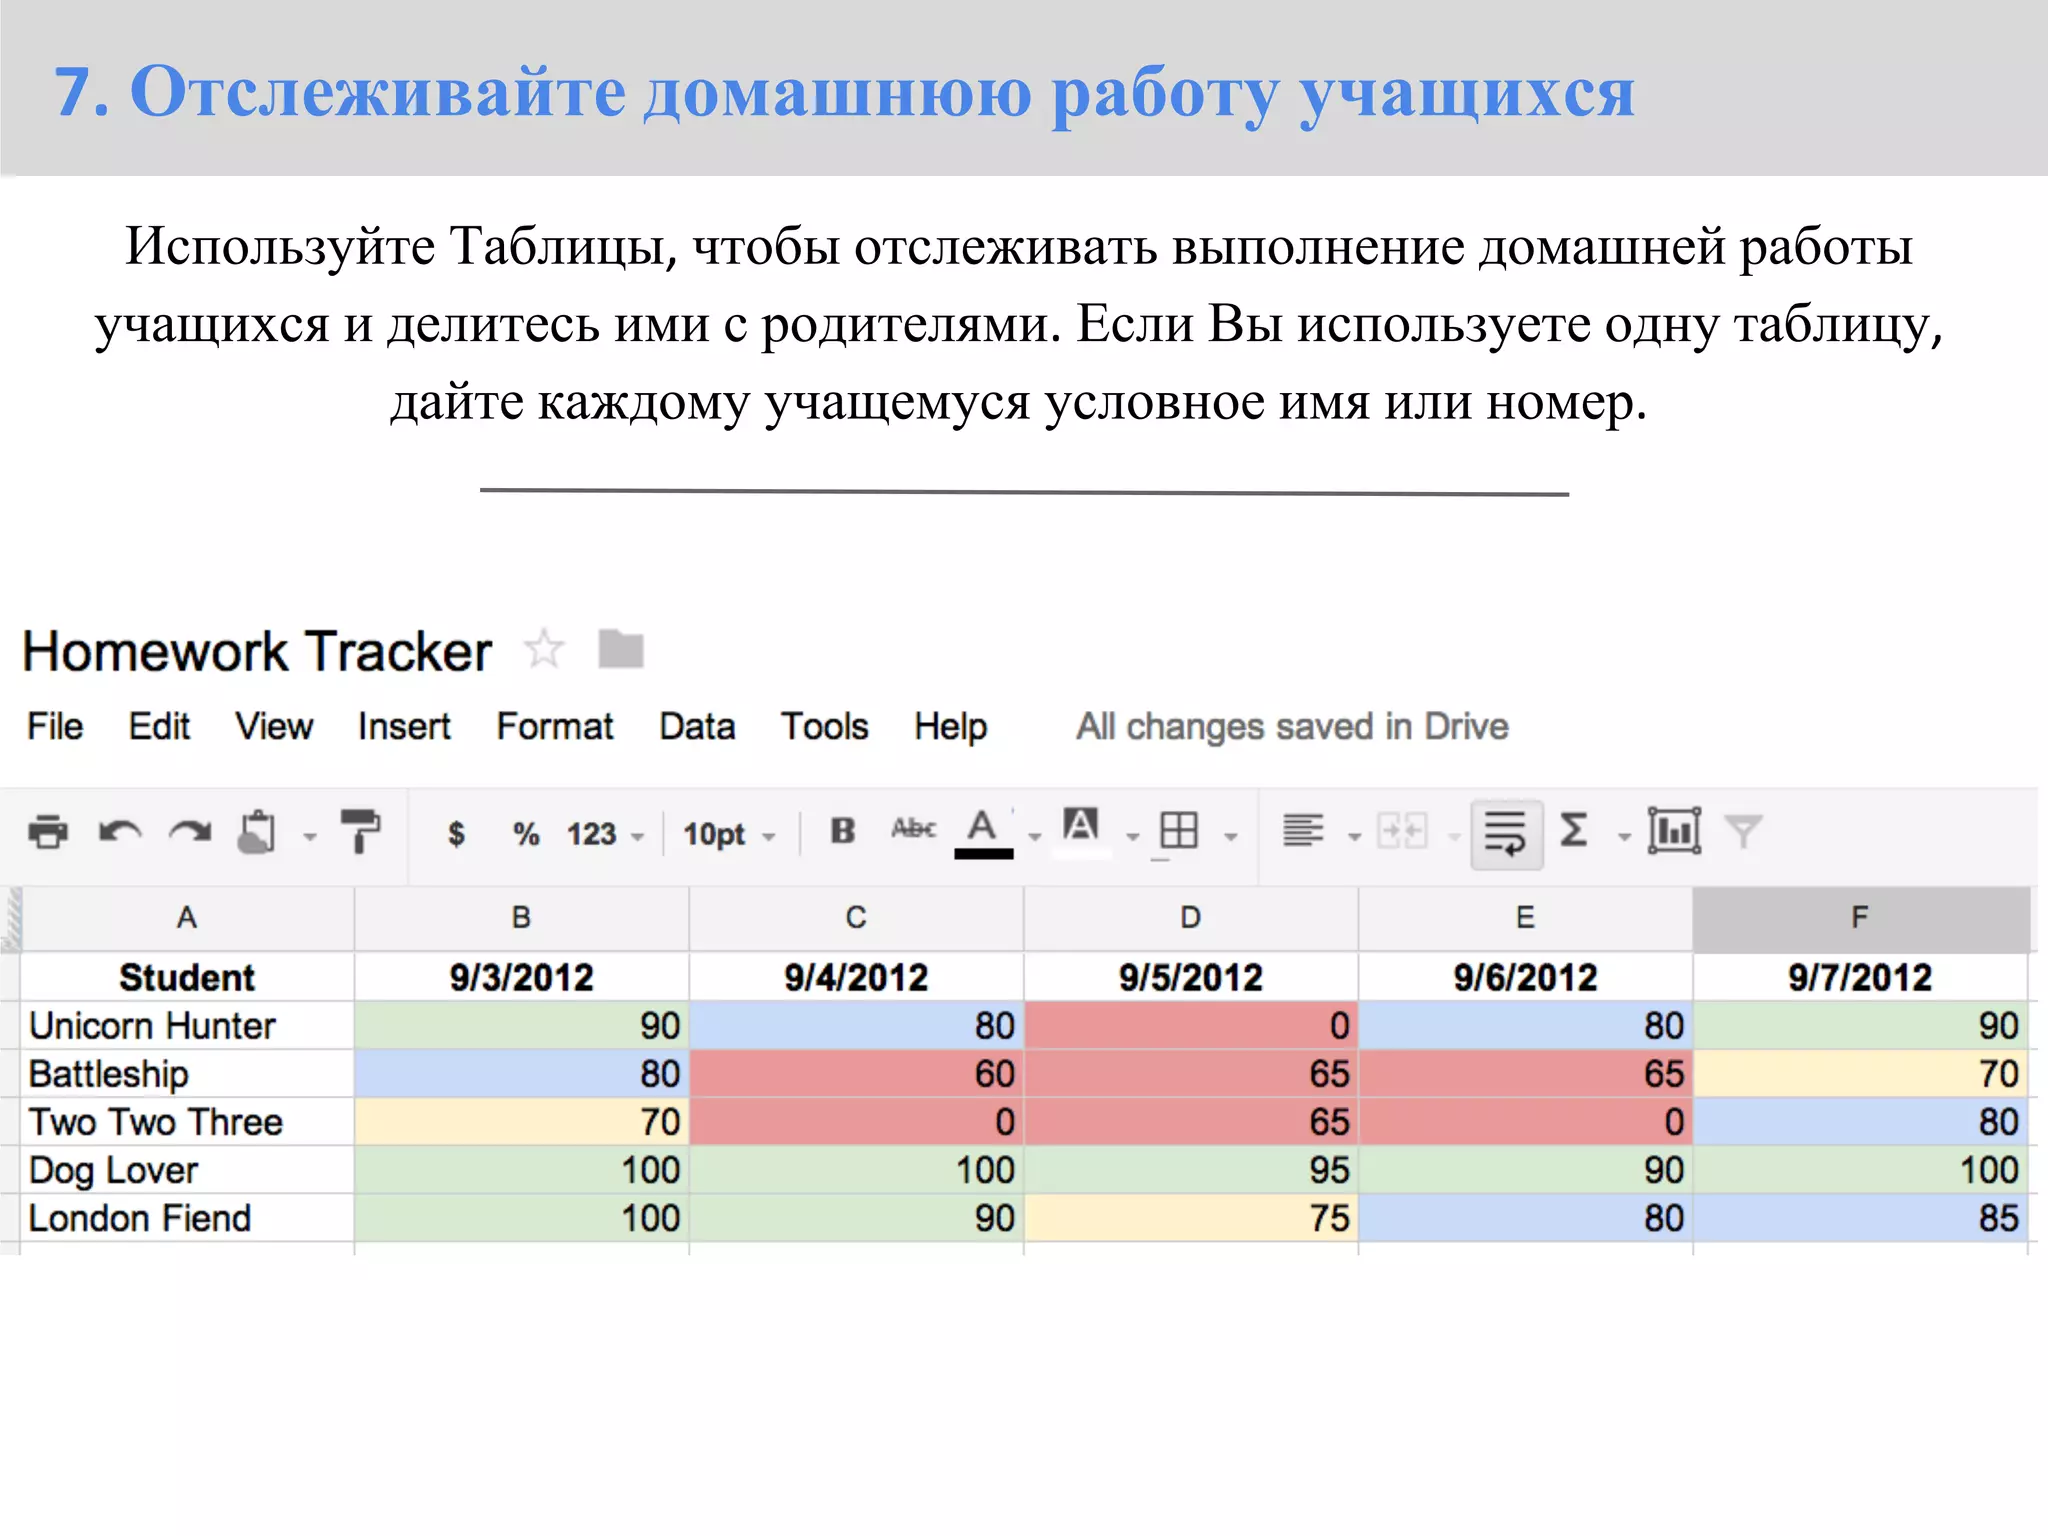The width and height of the screenshot is (2048, 1536).
Task: Click London Fiend's 75 cell
Action: [x=1190, y=1217]
